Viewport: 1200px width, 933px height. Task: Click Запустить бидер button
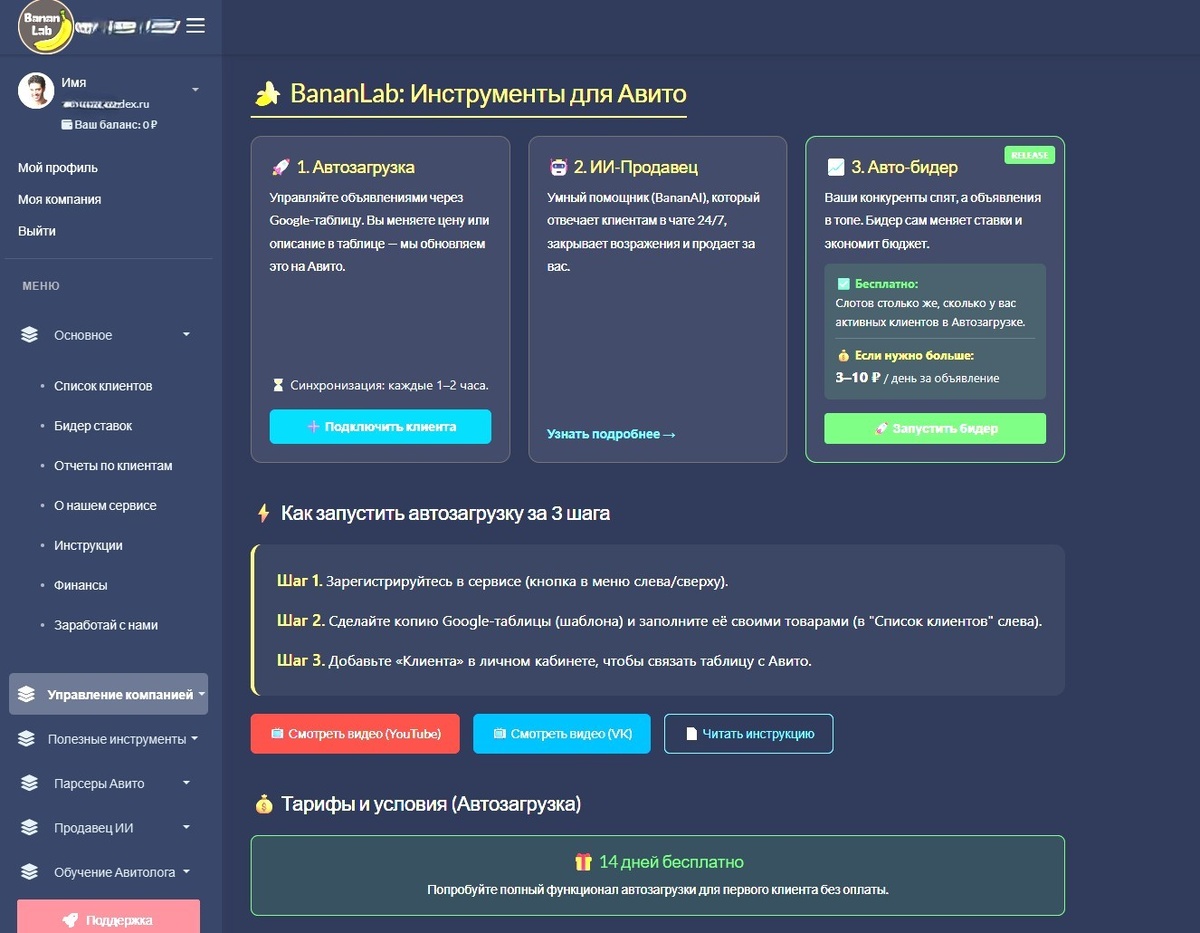pyautogui.click(x=935, y=428)
